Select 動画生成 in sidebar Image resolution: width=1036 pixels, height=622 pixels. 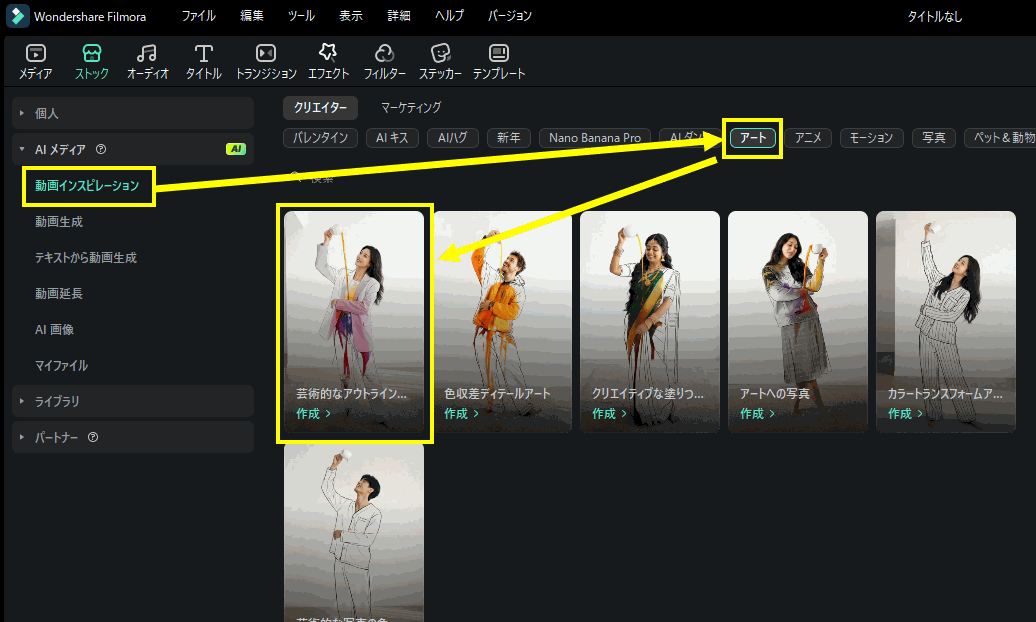pyautogui.click(x=59, y=221)
